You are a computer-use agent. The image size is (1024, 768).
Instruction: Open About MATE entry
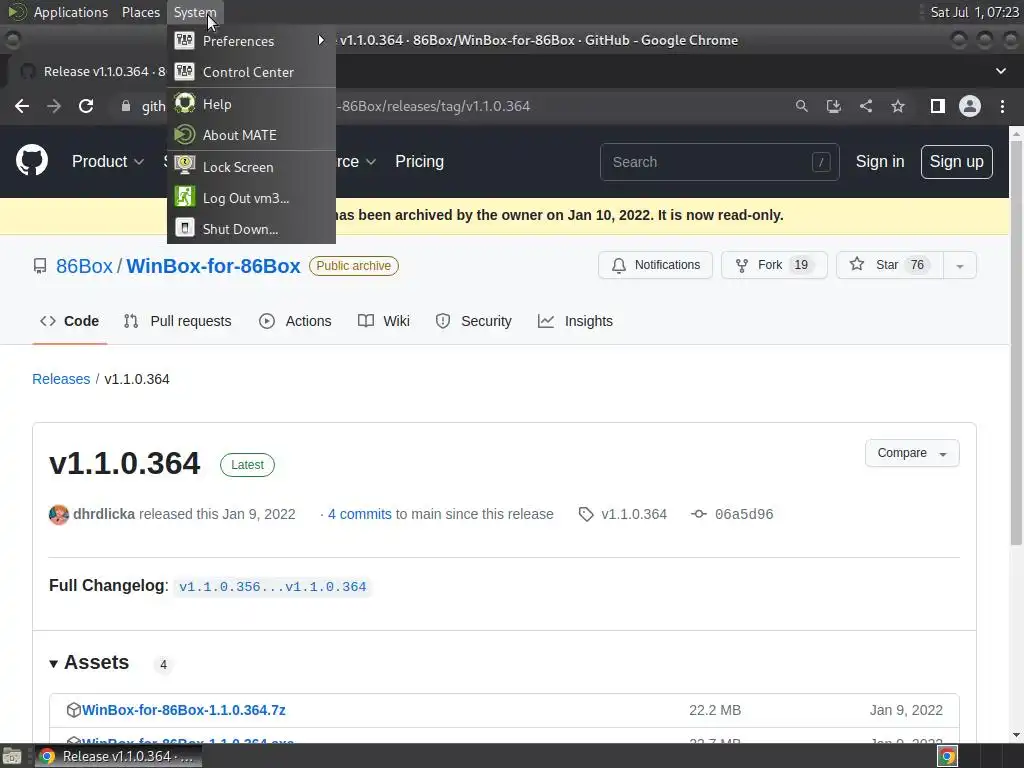(x=251, y=135)
